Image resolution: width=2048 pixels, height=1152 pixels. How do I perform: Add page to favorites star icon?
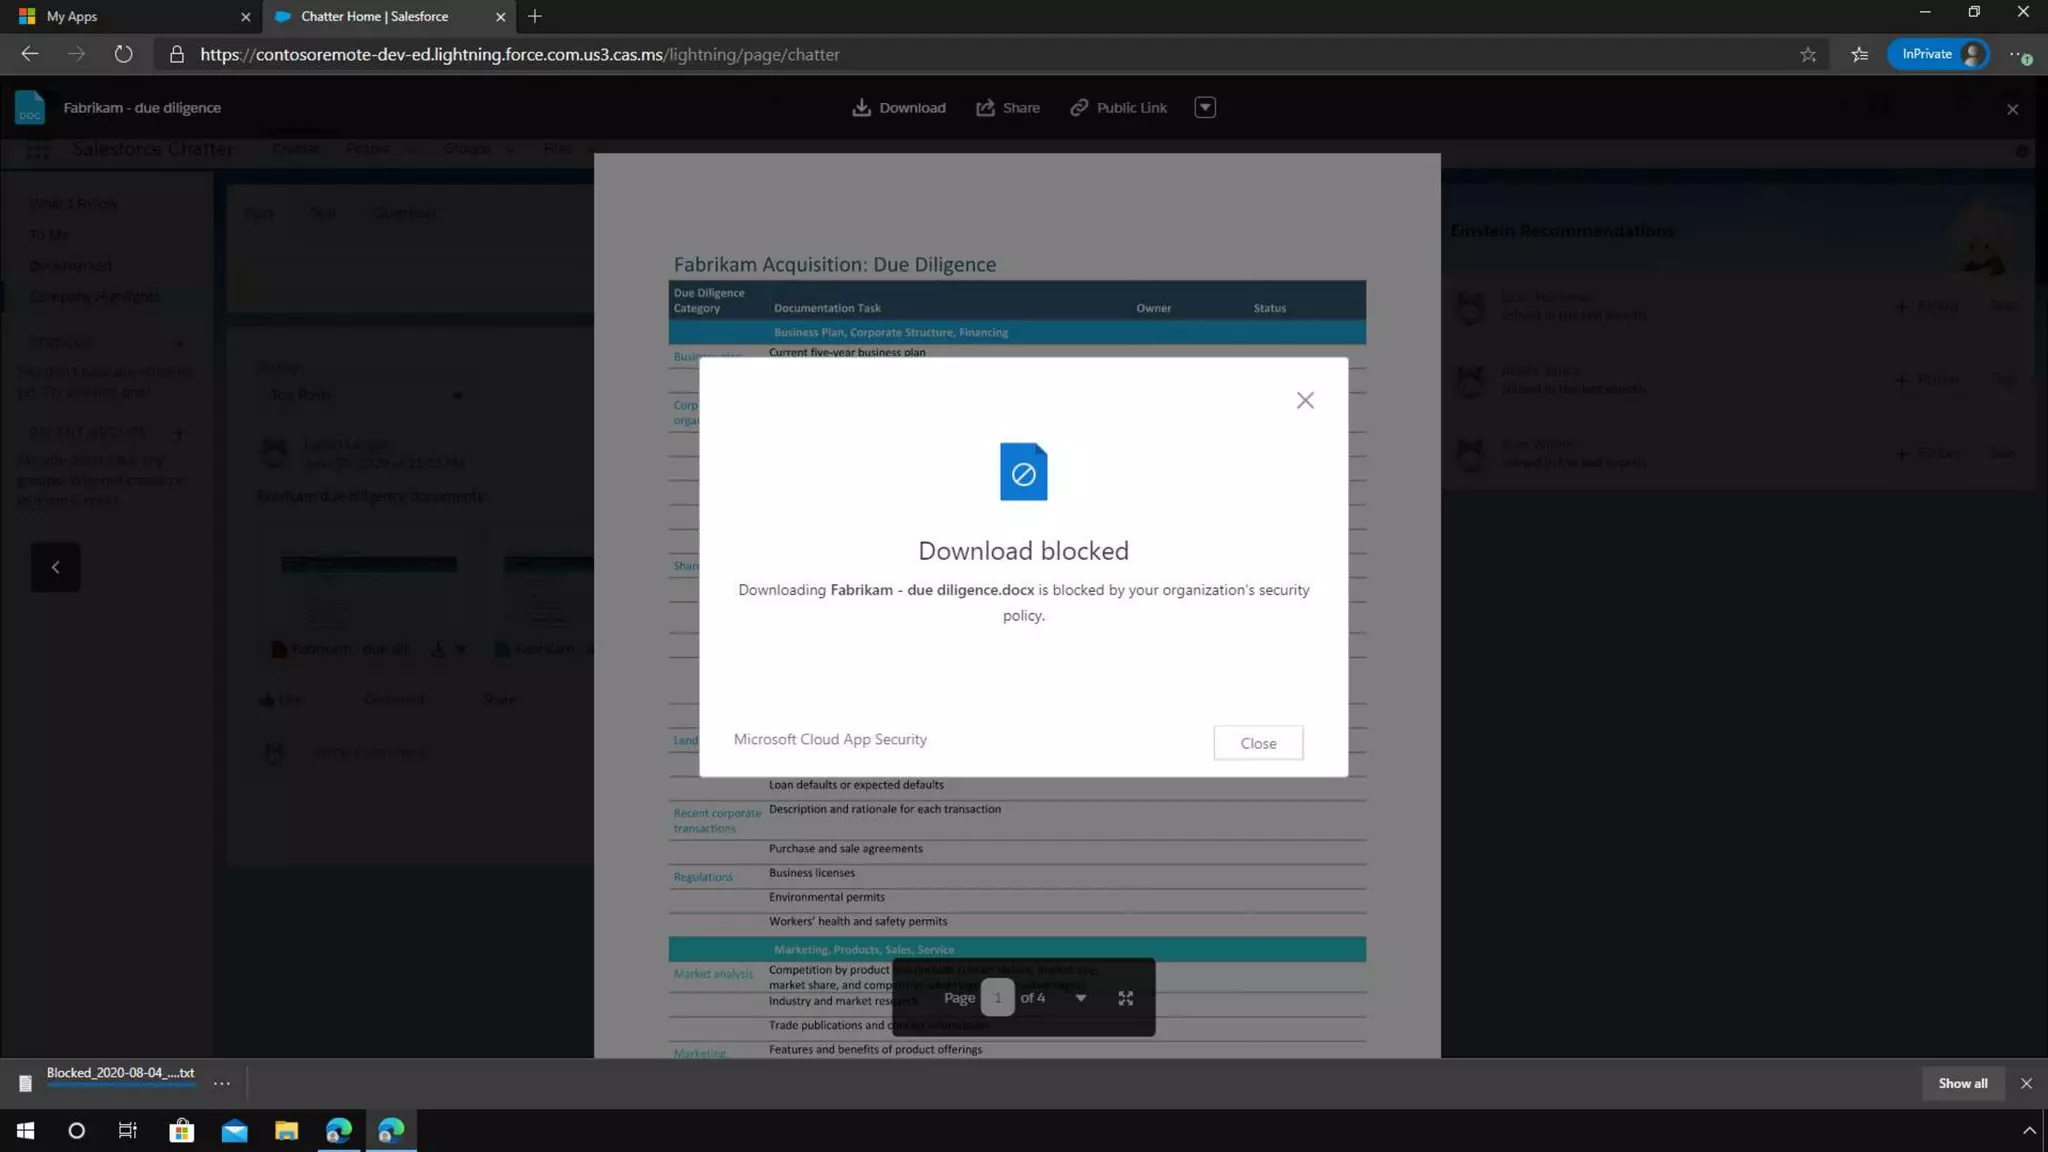click(1808, 55)
